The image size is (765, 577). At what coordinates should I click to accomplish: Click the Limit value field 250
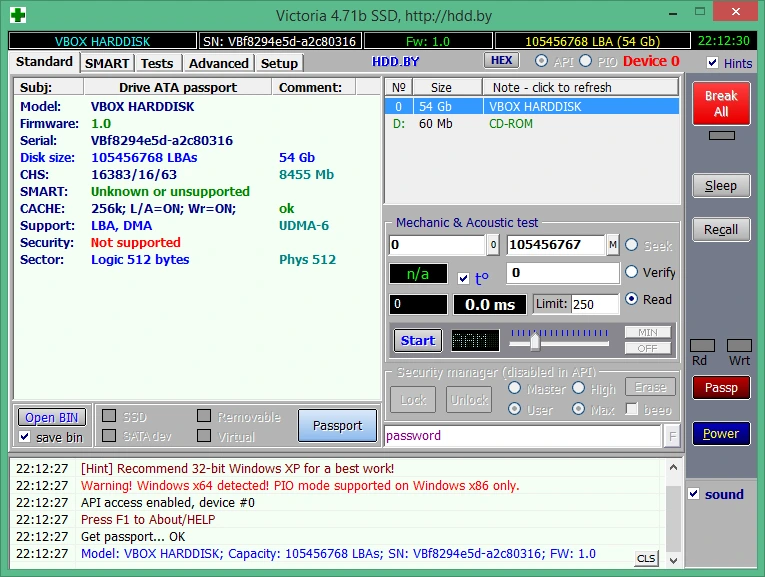(594, 304)
